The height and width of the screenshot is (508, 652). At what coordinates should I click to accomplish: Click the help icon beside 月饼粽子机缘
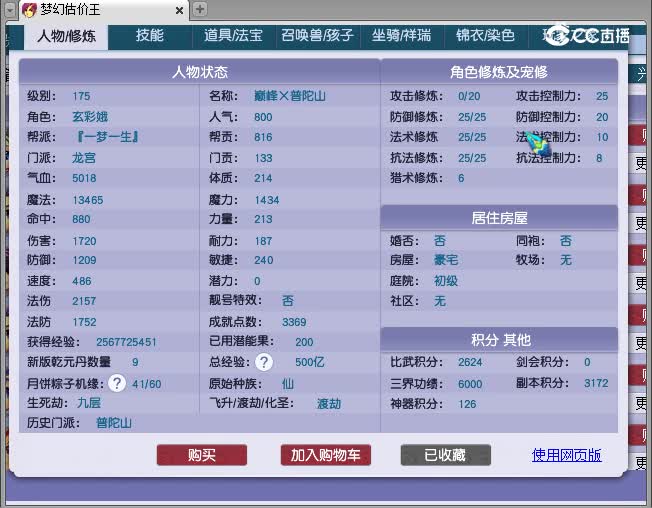coord(117,383)
